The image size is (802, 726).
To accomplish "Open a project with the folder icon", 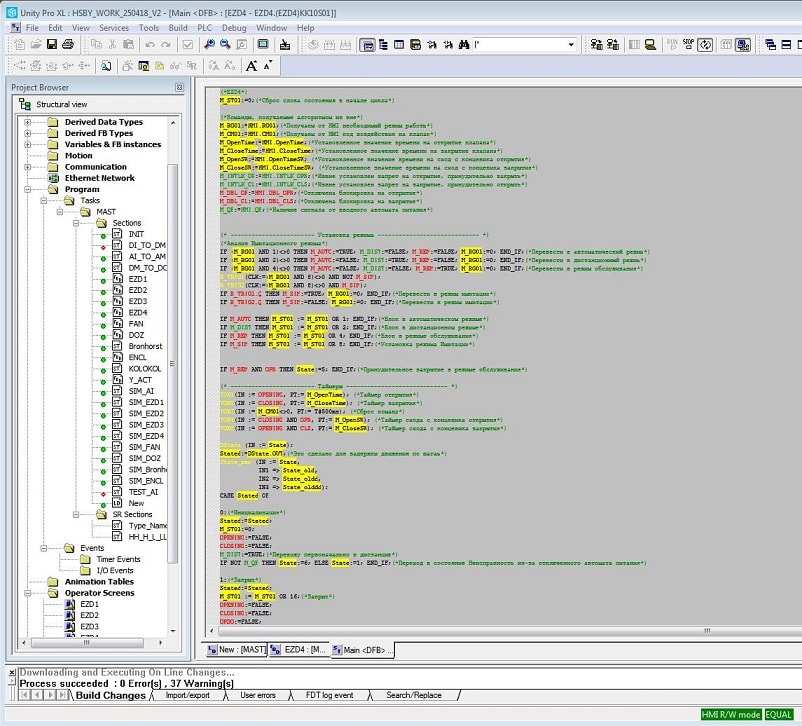I will pos(36,45).
